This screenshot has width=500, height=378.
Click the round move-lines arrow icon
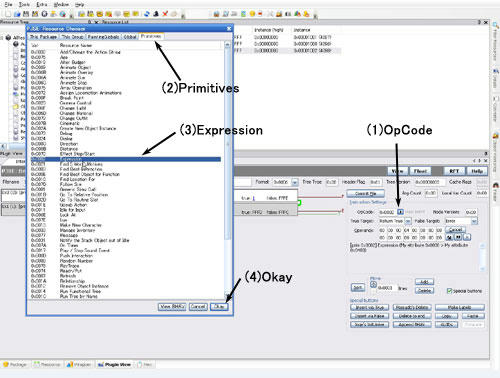click(373, 285)
